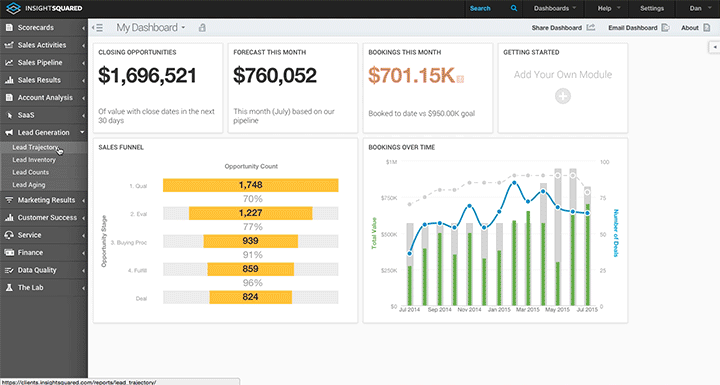Collapse the Lead Generation section
Viewport: 720px width, 385px height.
coord(44,132)
